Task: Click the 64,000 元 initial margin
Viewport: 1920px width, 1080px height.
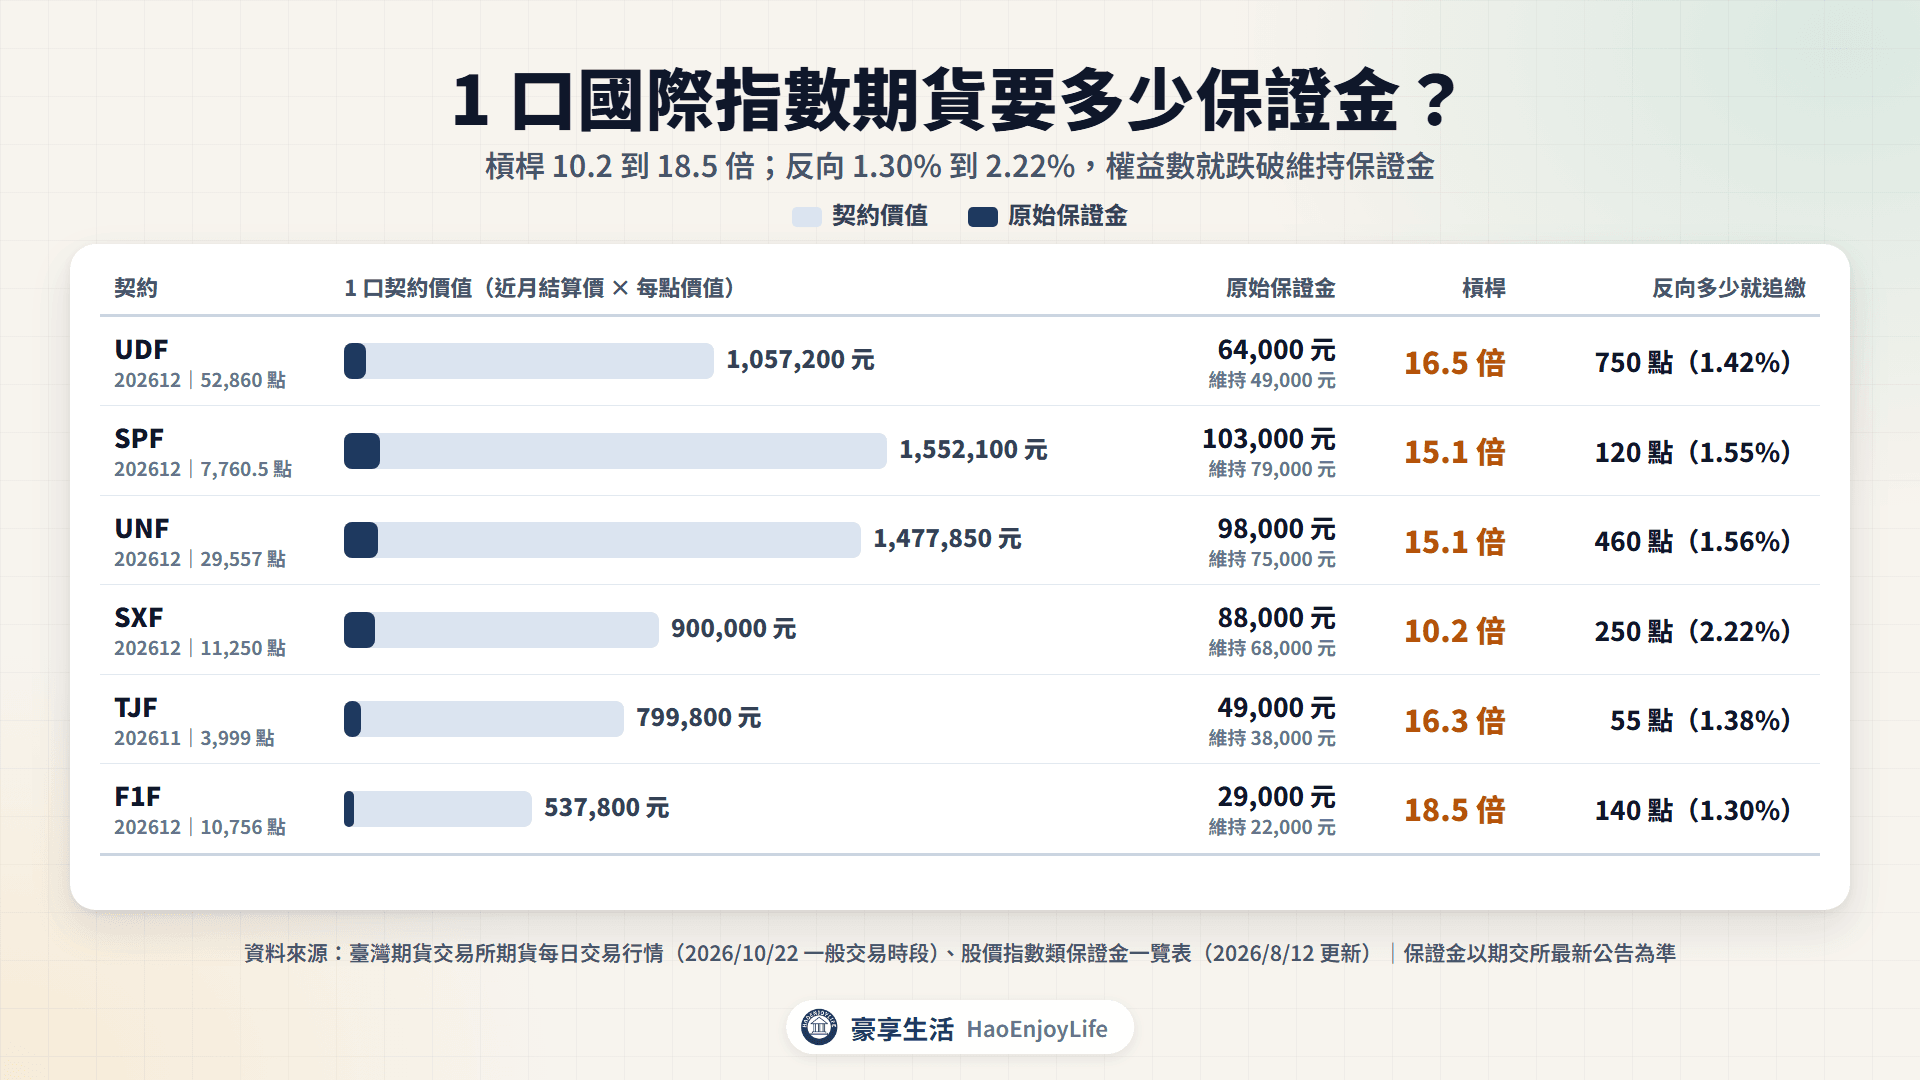Action: click(1276, 350)
